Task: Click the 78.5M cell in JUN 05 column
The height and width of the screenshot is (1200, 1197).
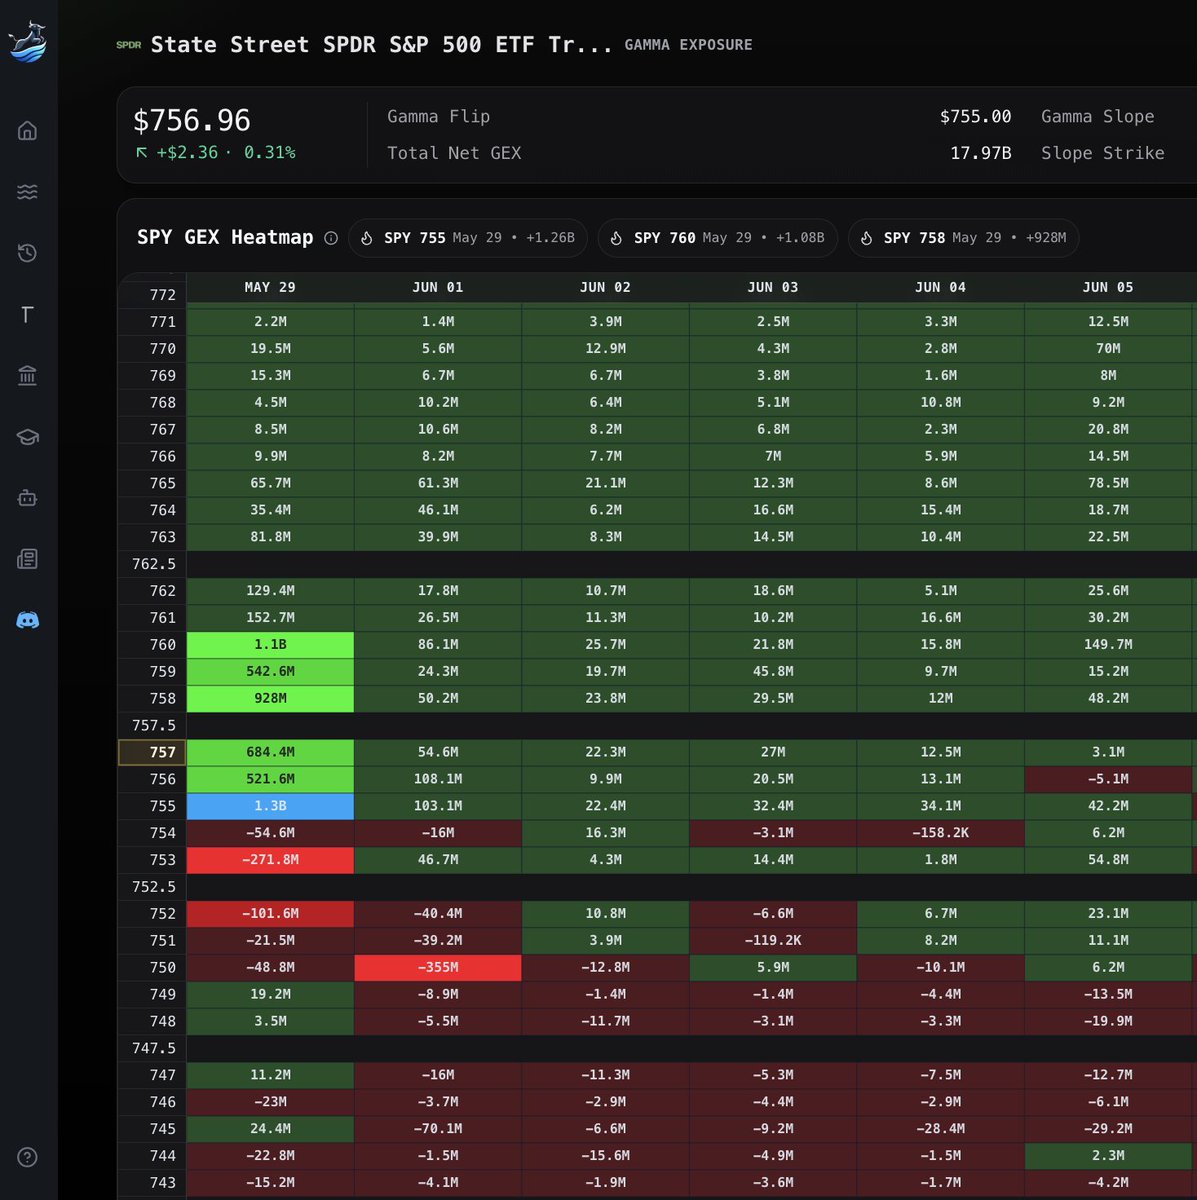Action: click(1108, 483)
